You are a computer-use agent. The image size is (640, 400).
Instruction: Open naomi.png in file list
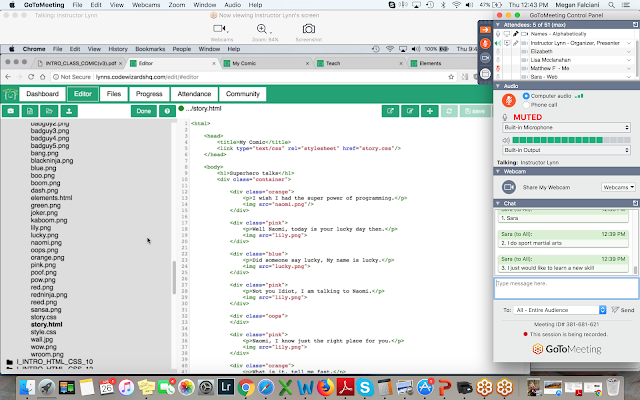pyautogui.click(x=46, y=243)
